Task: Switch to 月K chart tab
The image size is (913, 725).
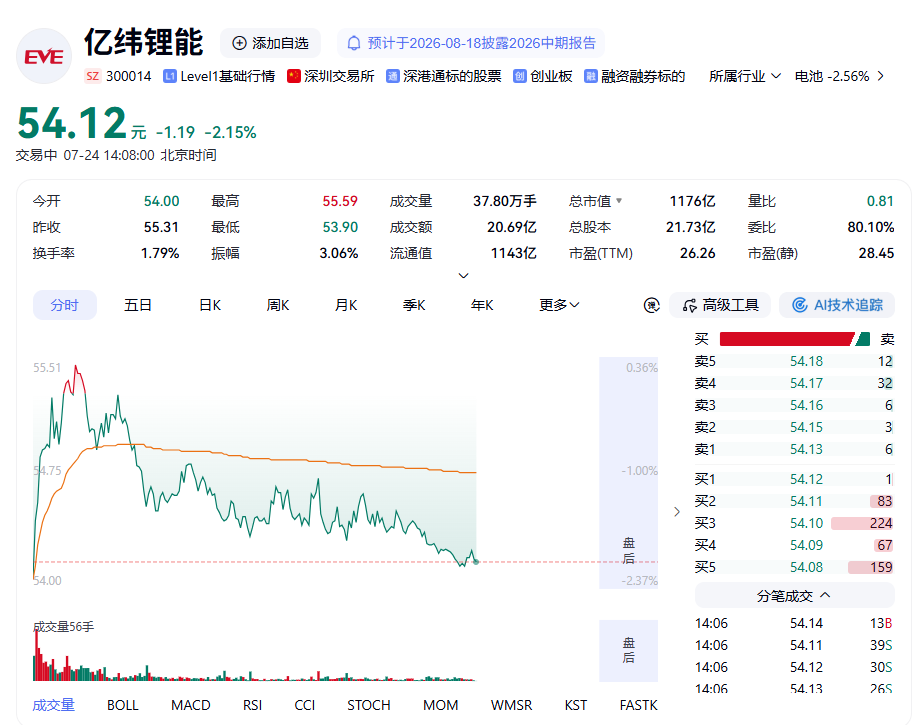Action: (346, 305)
